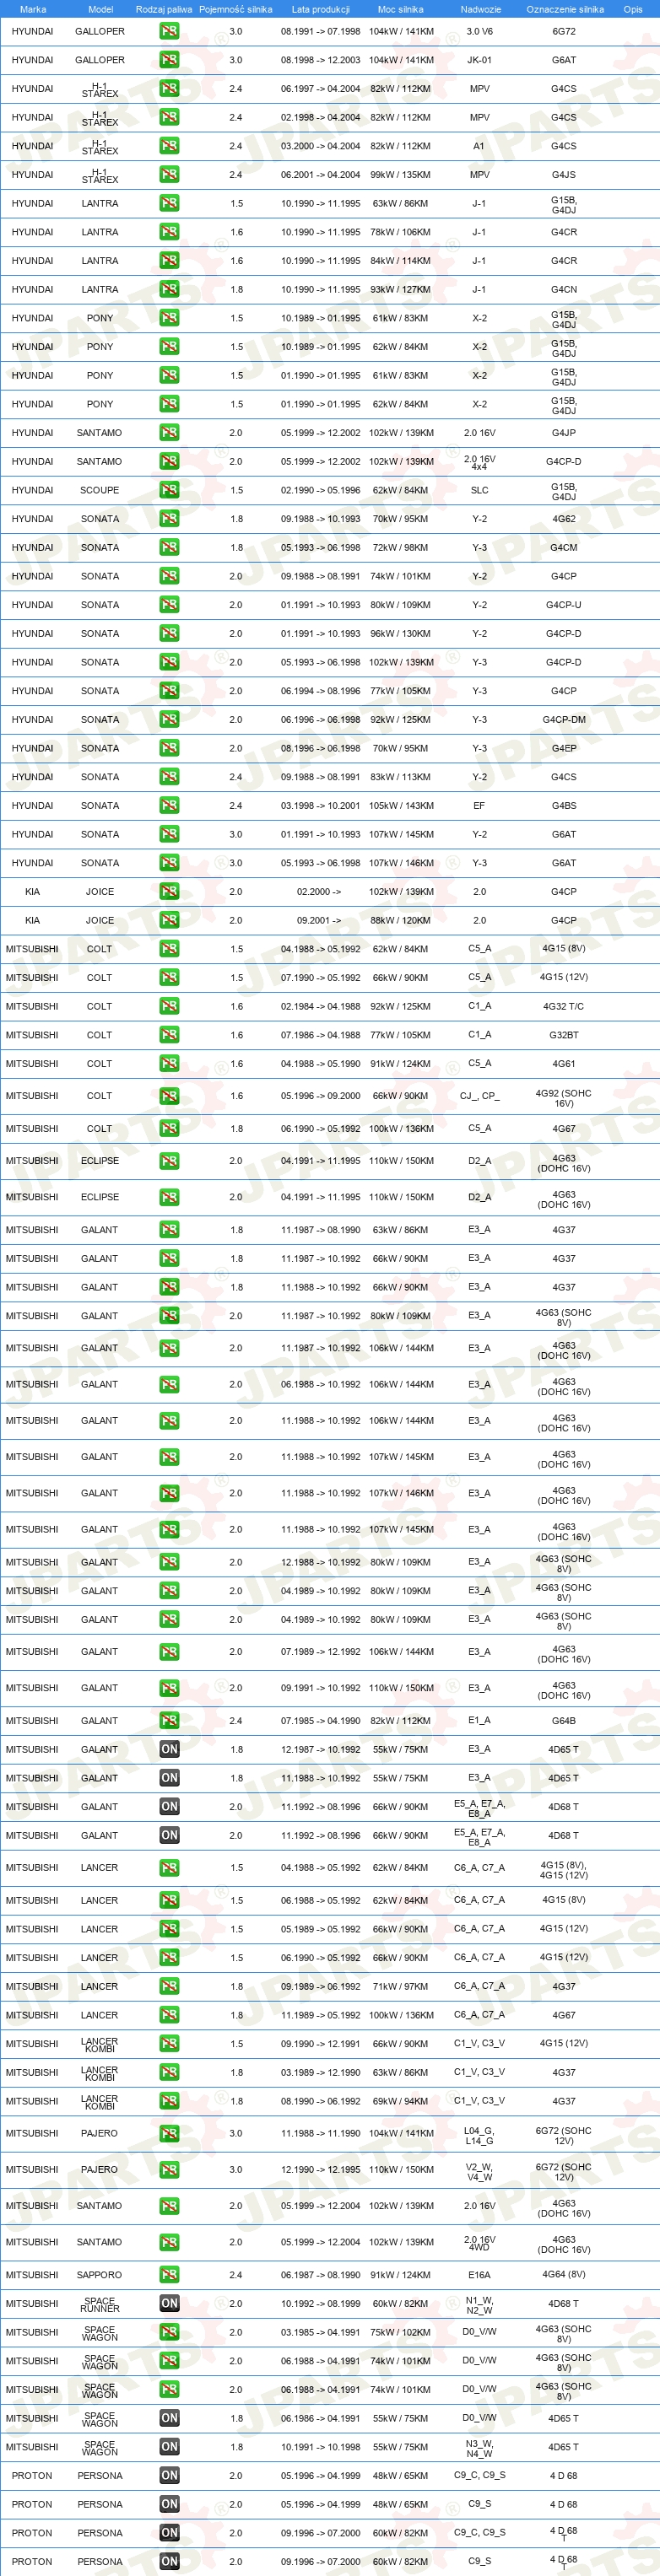
Task: Click the '71kW / 97KM' power cell
Action: pyautogui.click(x=400, y=1986)
